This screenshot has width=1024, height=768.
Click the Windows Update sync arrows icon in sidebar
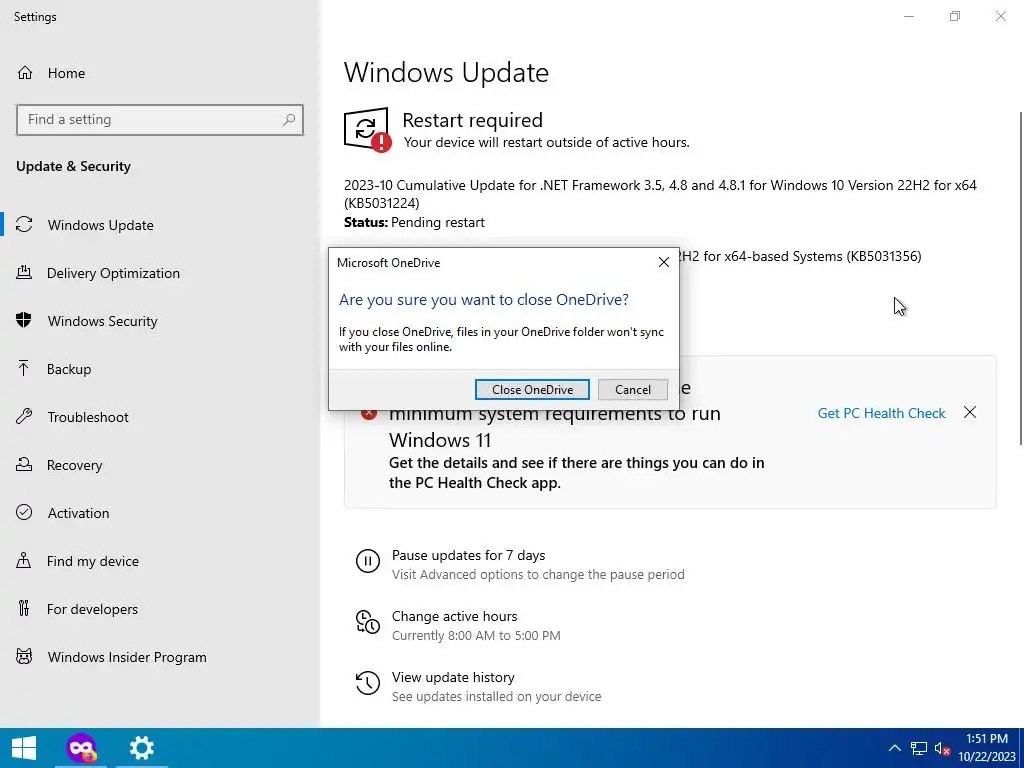[24, 225]
